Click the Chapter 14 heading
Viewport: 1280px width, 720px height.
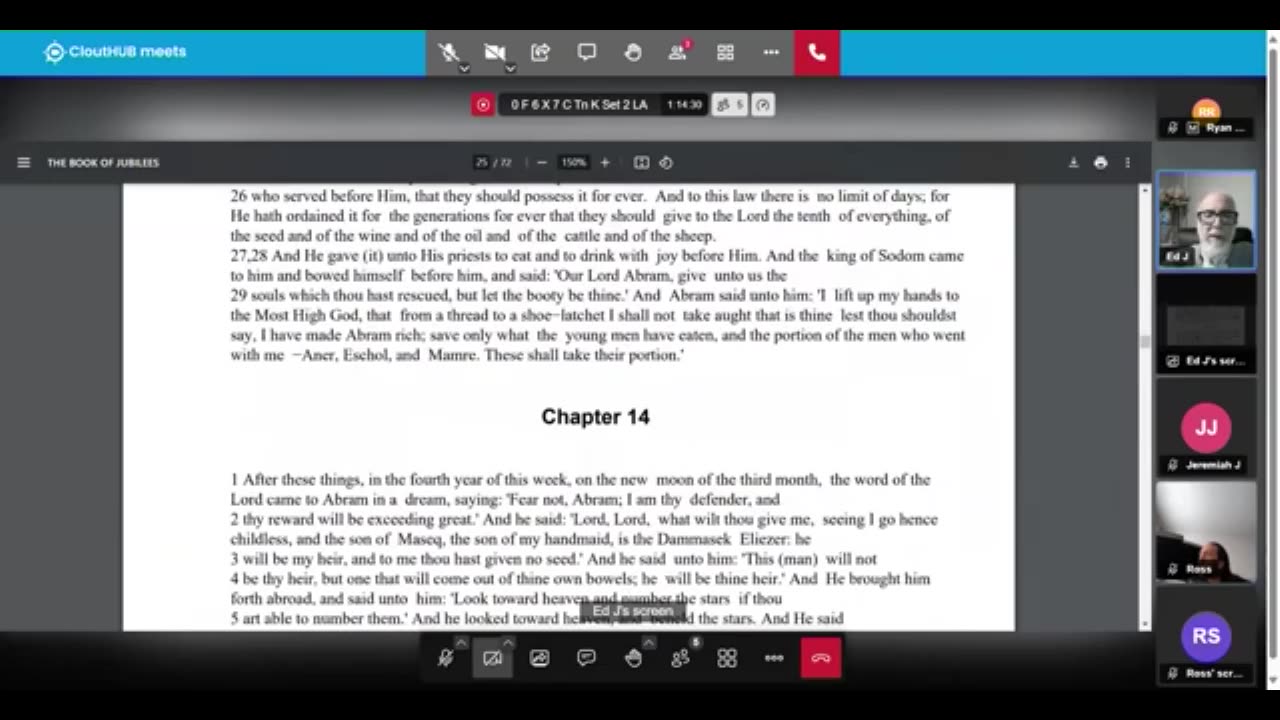pyautogui.click(x=595, y=417)
